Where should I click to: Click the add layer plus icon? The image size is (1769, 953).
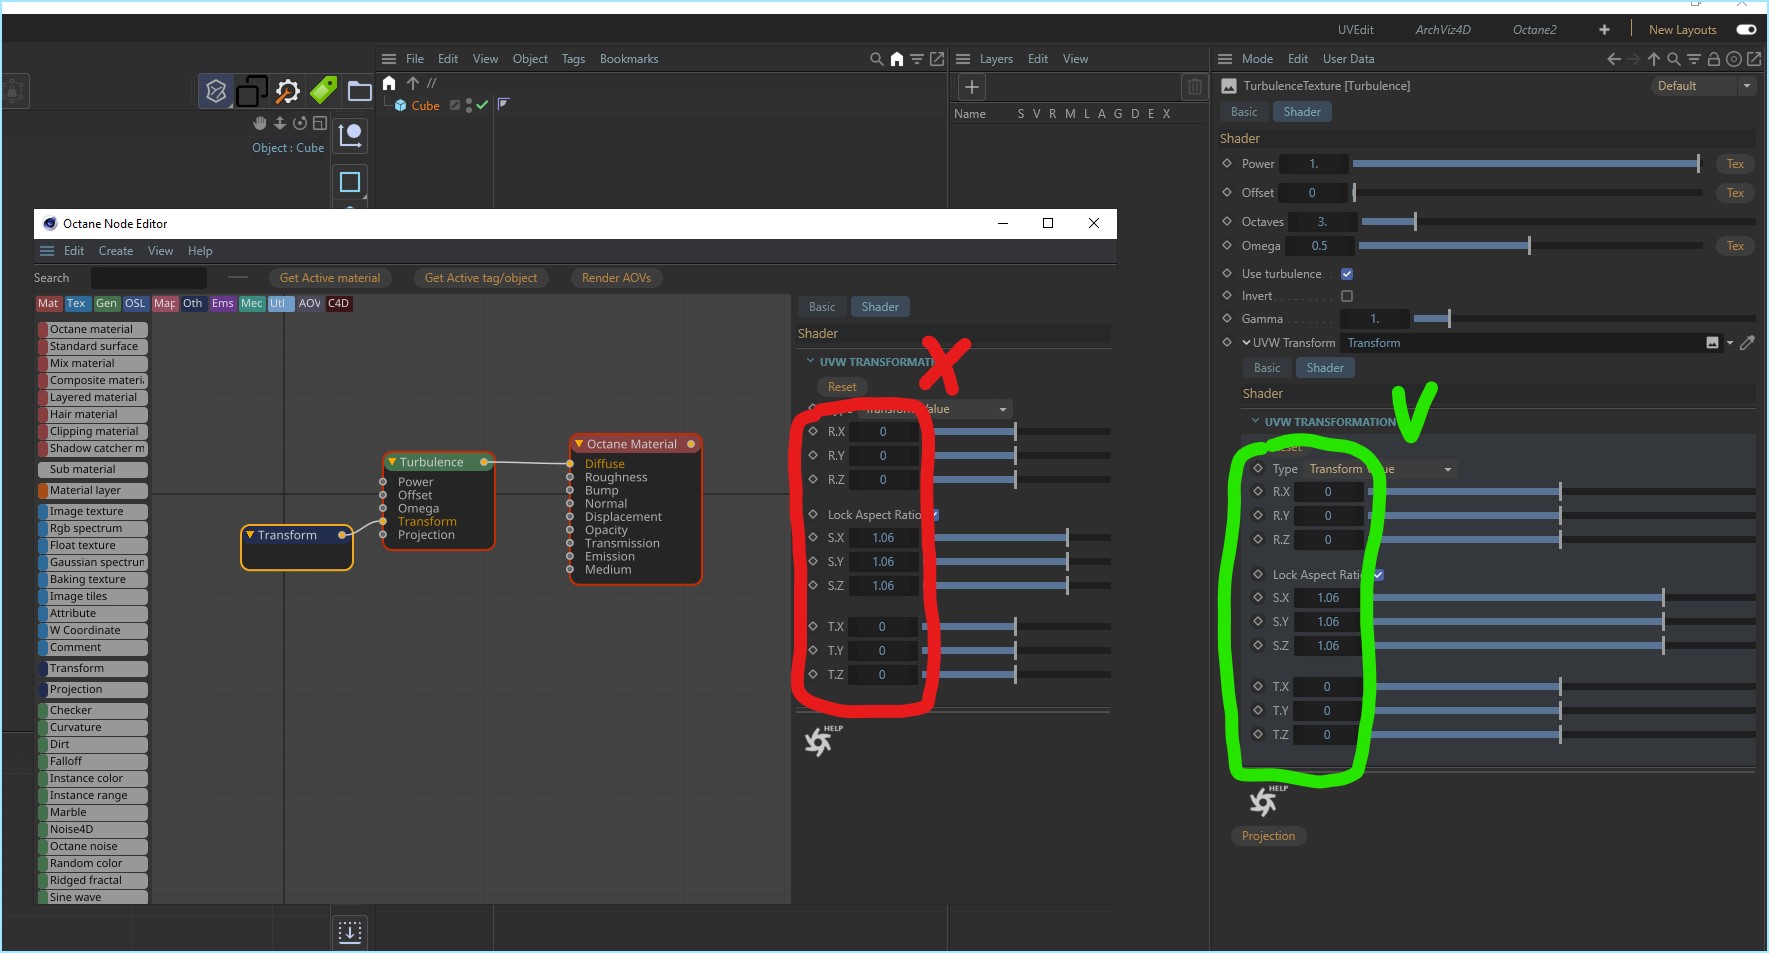[971, 87]
